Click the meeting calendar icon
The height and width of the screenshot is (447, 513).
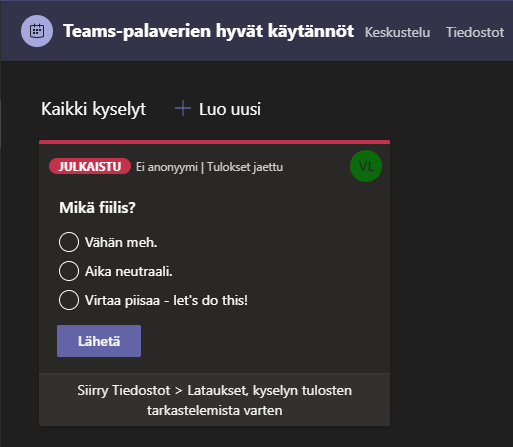(x=37, y=31)
